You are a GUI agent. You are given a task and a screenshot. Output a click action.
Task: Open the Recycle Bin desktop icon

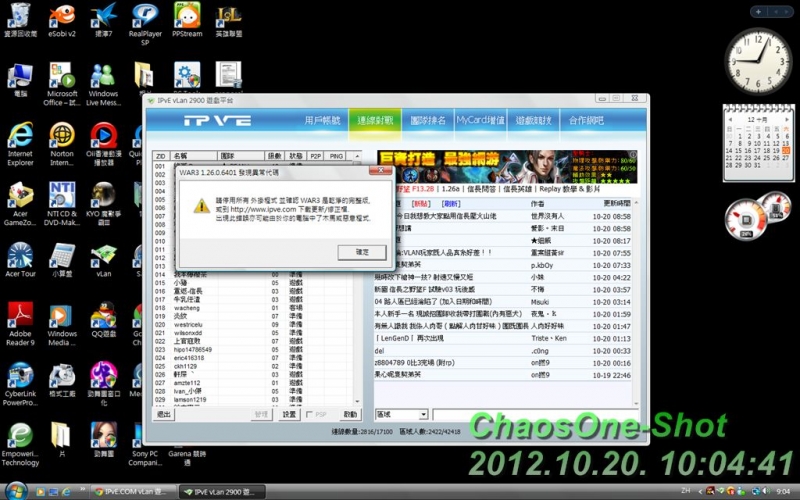20,19
